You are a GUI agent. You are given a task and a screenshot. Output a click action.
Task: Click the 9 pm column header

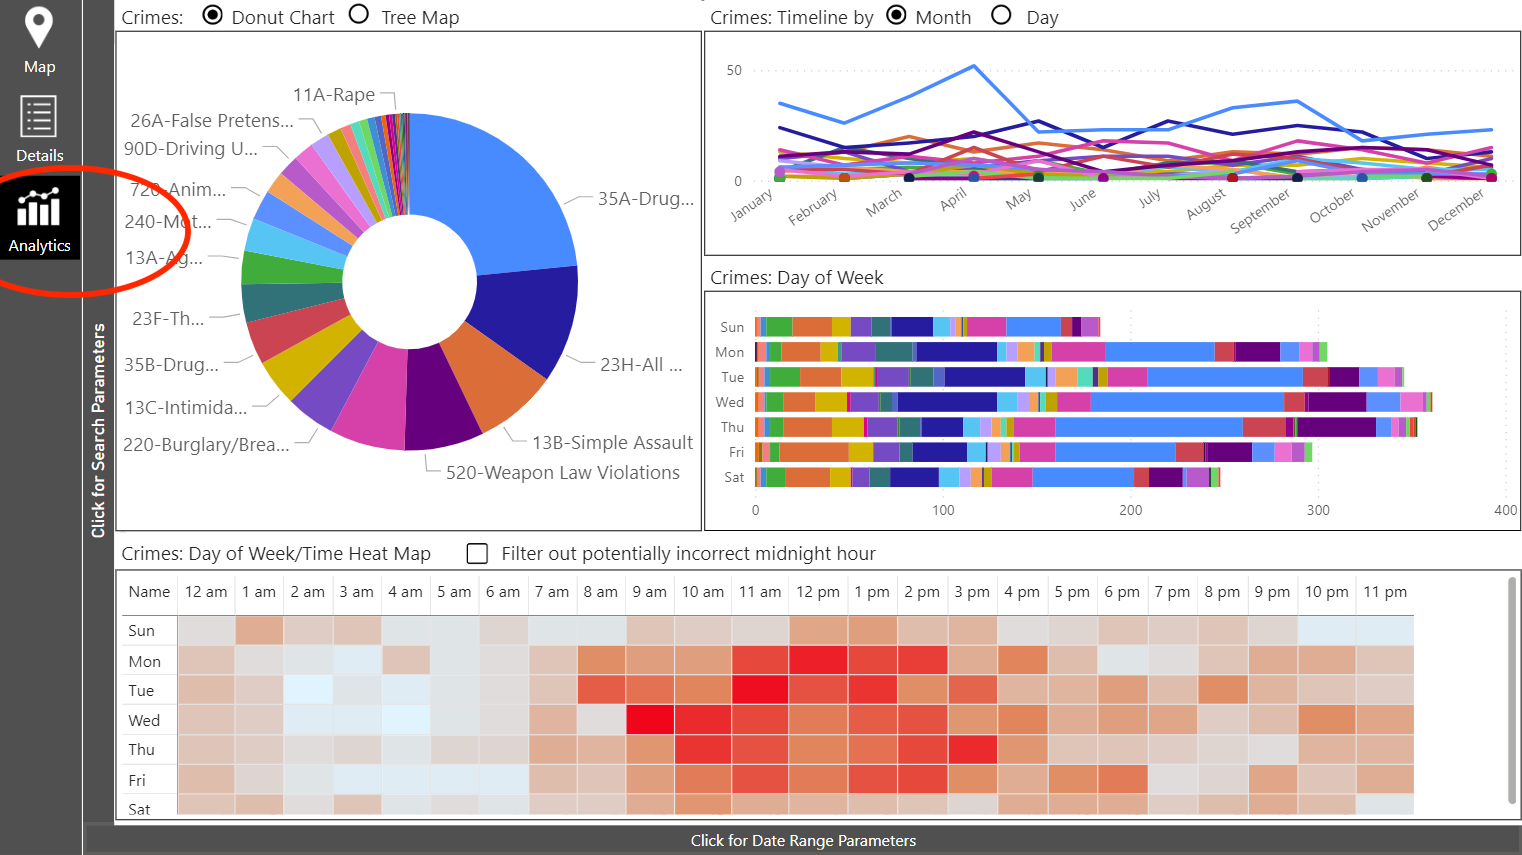1272,592
